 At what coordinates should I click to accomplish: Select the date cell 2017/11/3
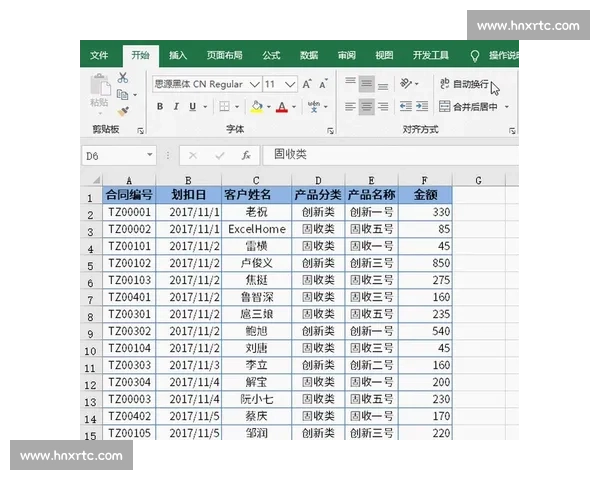(189, 365)
